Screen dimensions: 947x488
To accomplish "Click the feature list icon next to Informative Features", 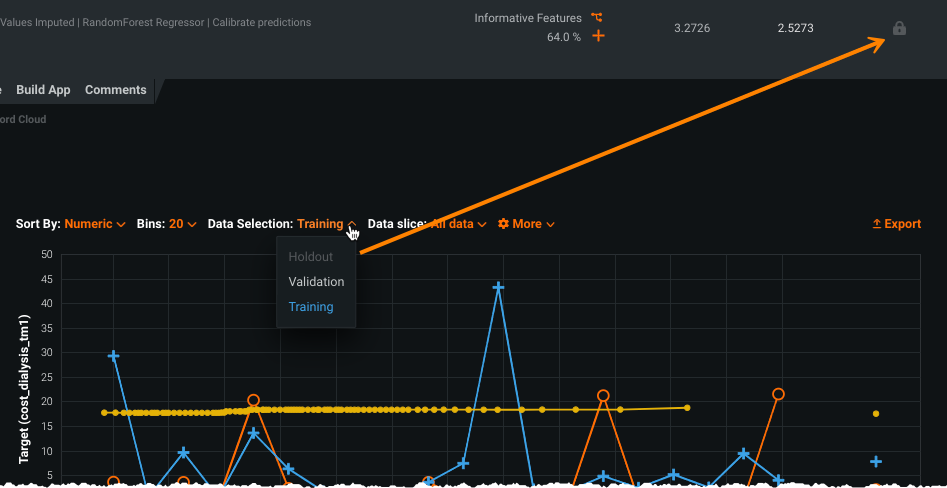I will click(597, 17).
